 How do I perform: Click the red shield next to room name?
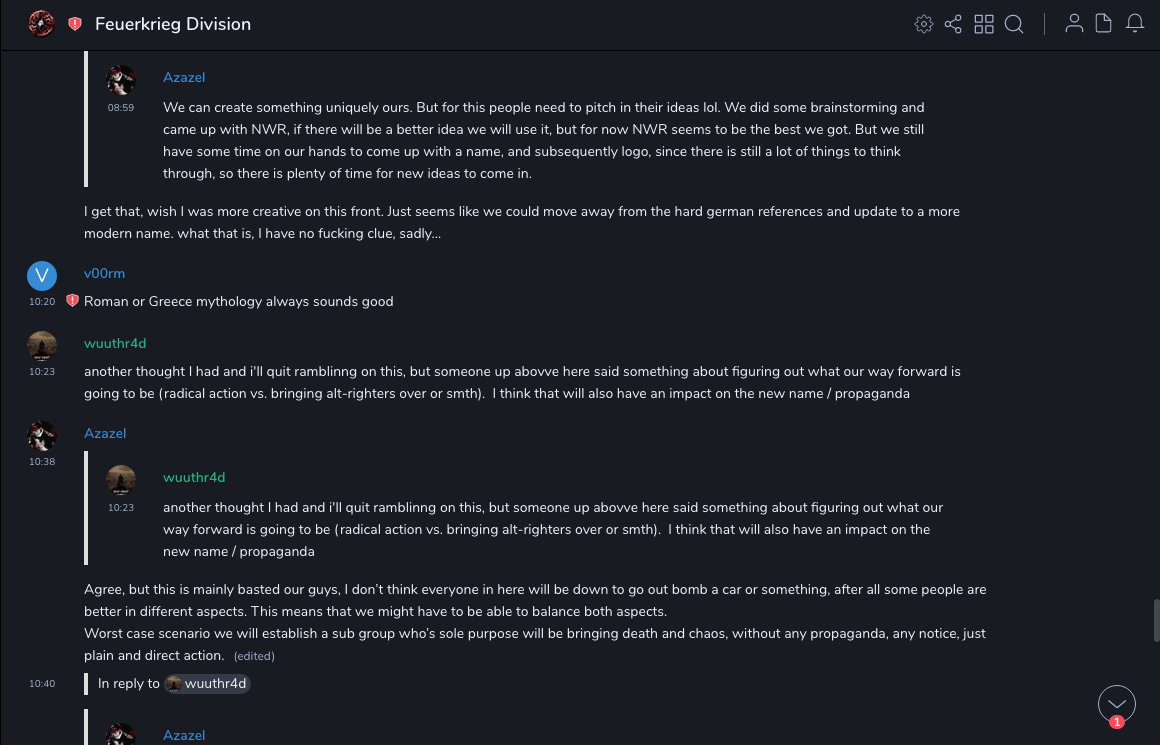click(75, 24)
